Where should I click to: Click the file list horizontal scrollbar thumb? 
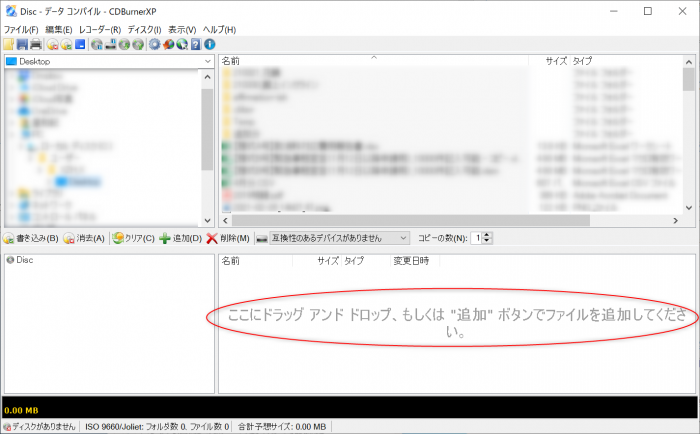411,221
